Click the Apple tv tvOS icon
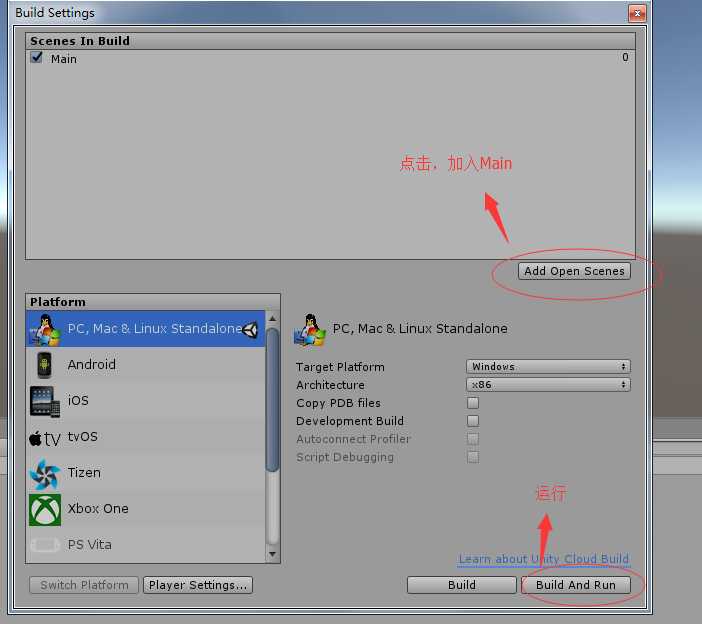Screen dimensions: 702x624 [45, 438]
